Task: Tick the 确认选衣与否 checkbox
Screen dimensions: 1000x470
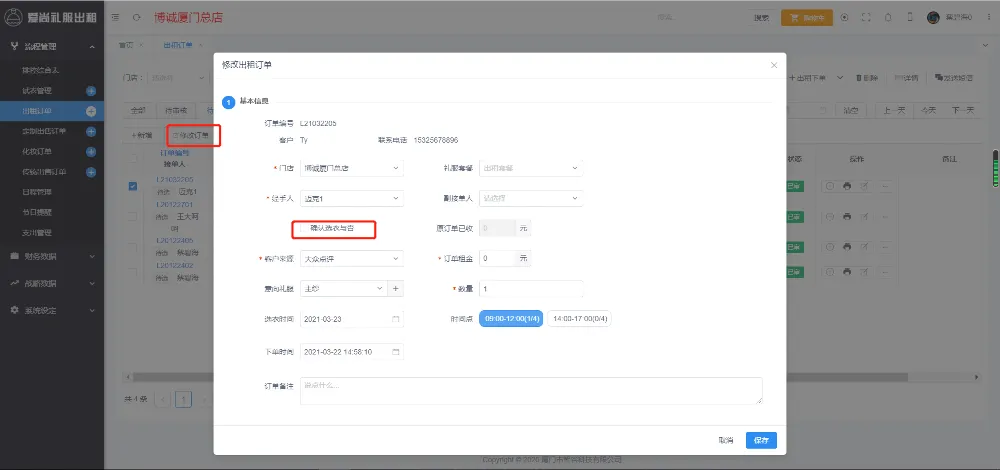Action: pyautogui.click(x=303, y=229)
